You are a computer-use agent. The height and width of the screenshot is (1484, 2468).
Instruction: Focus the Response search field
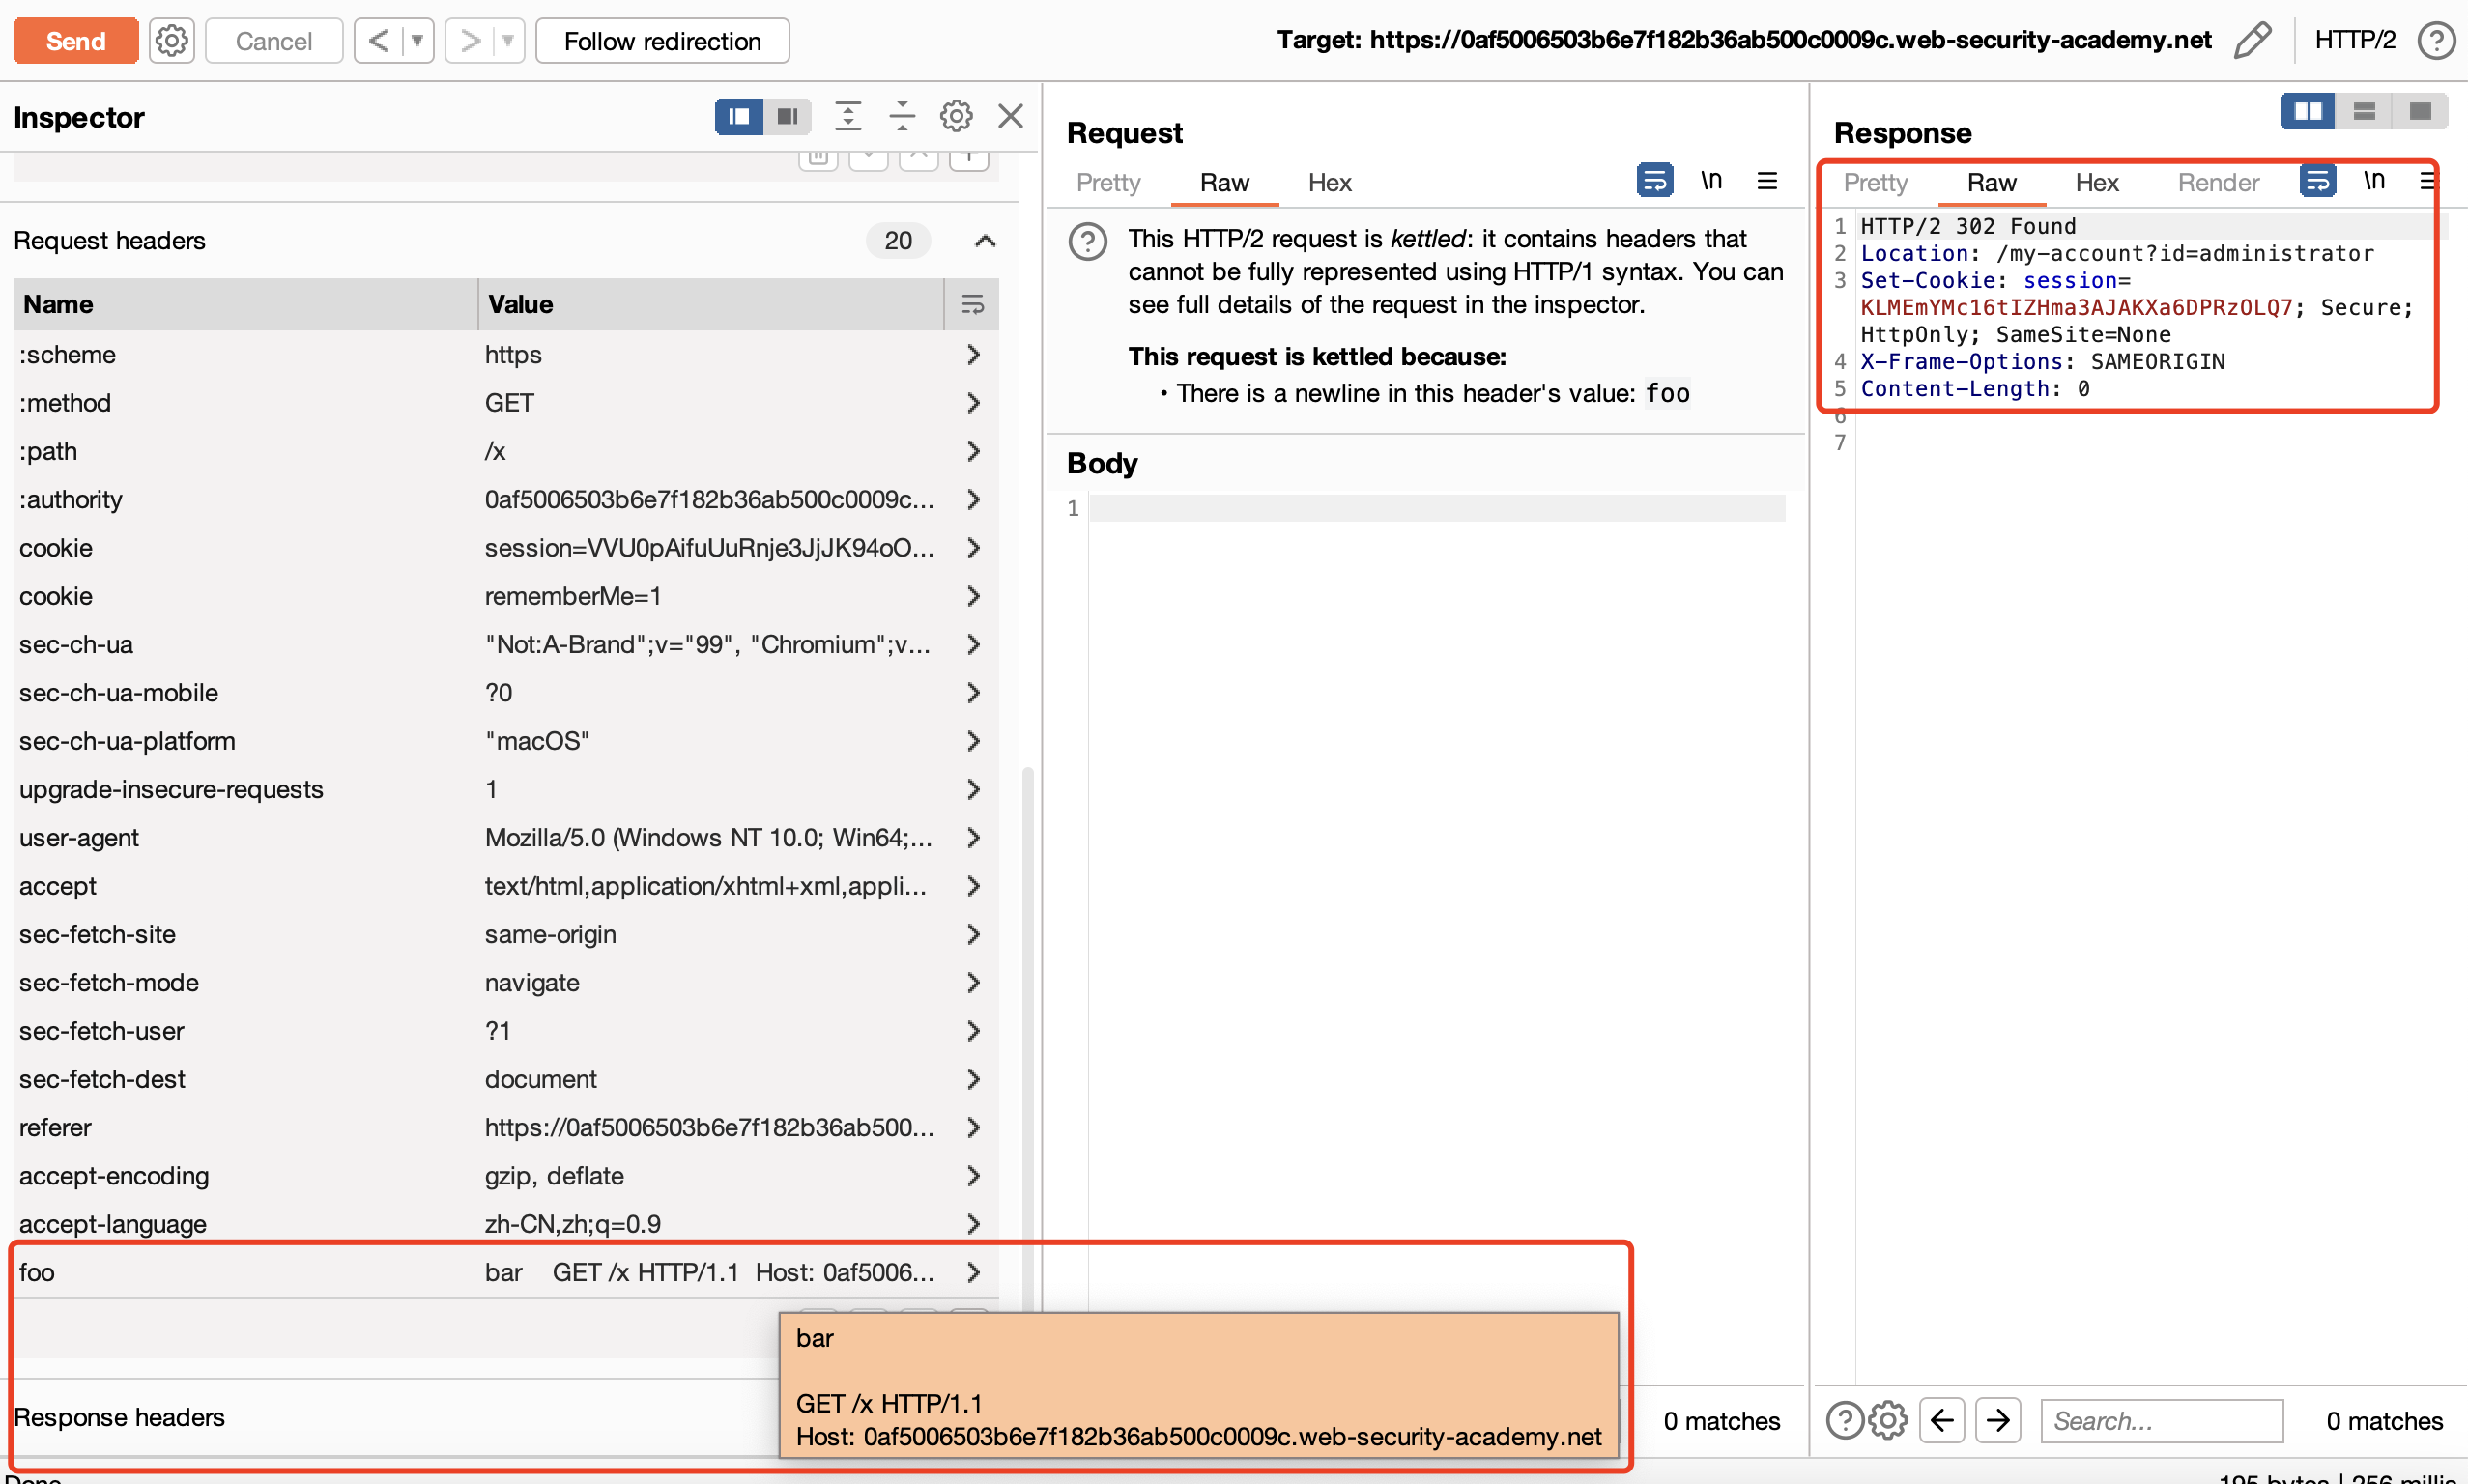tap(2161, 1420)
